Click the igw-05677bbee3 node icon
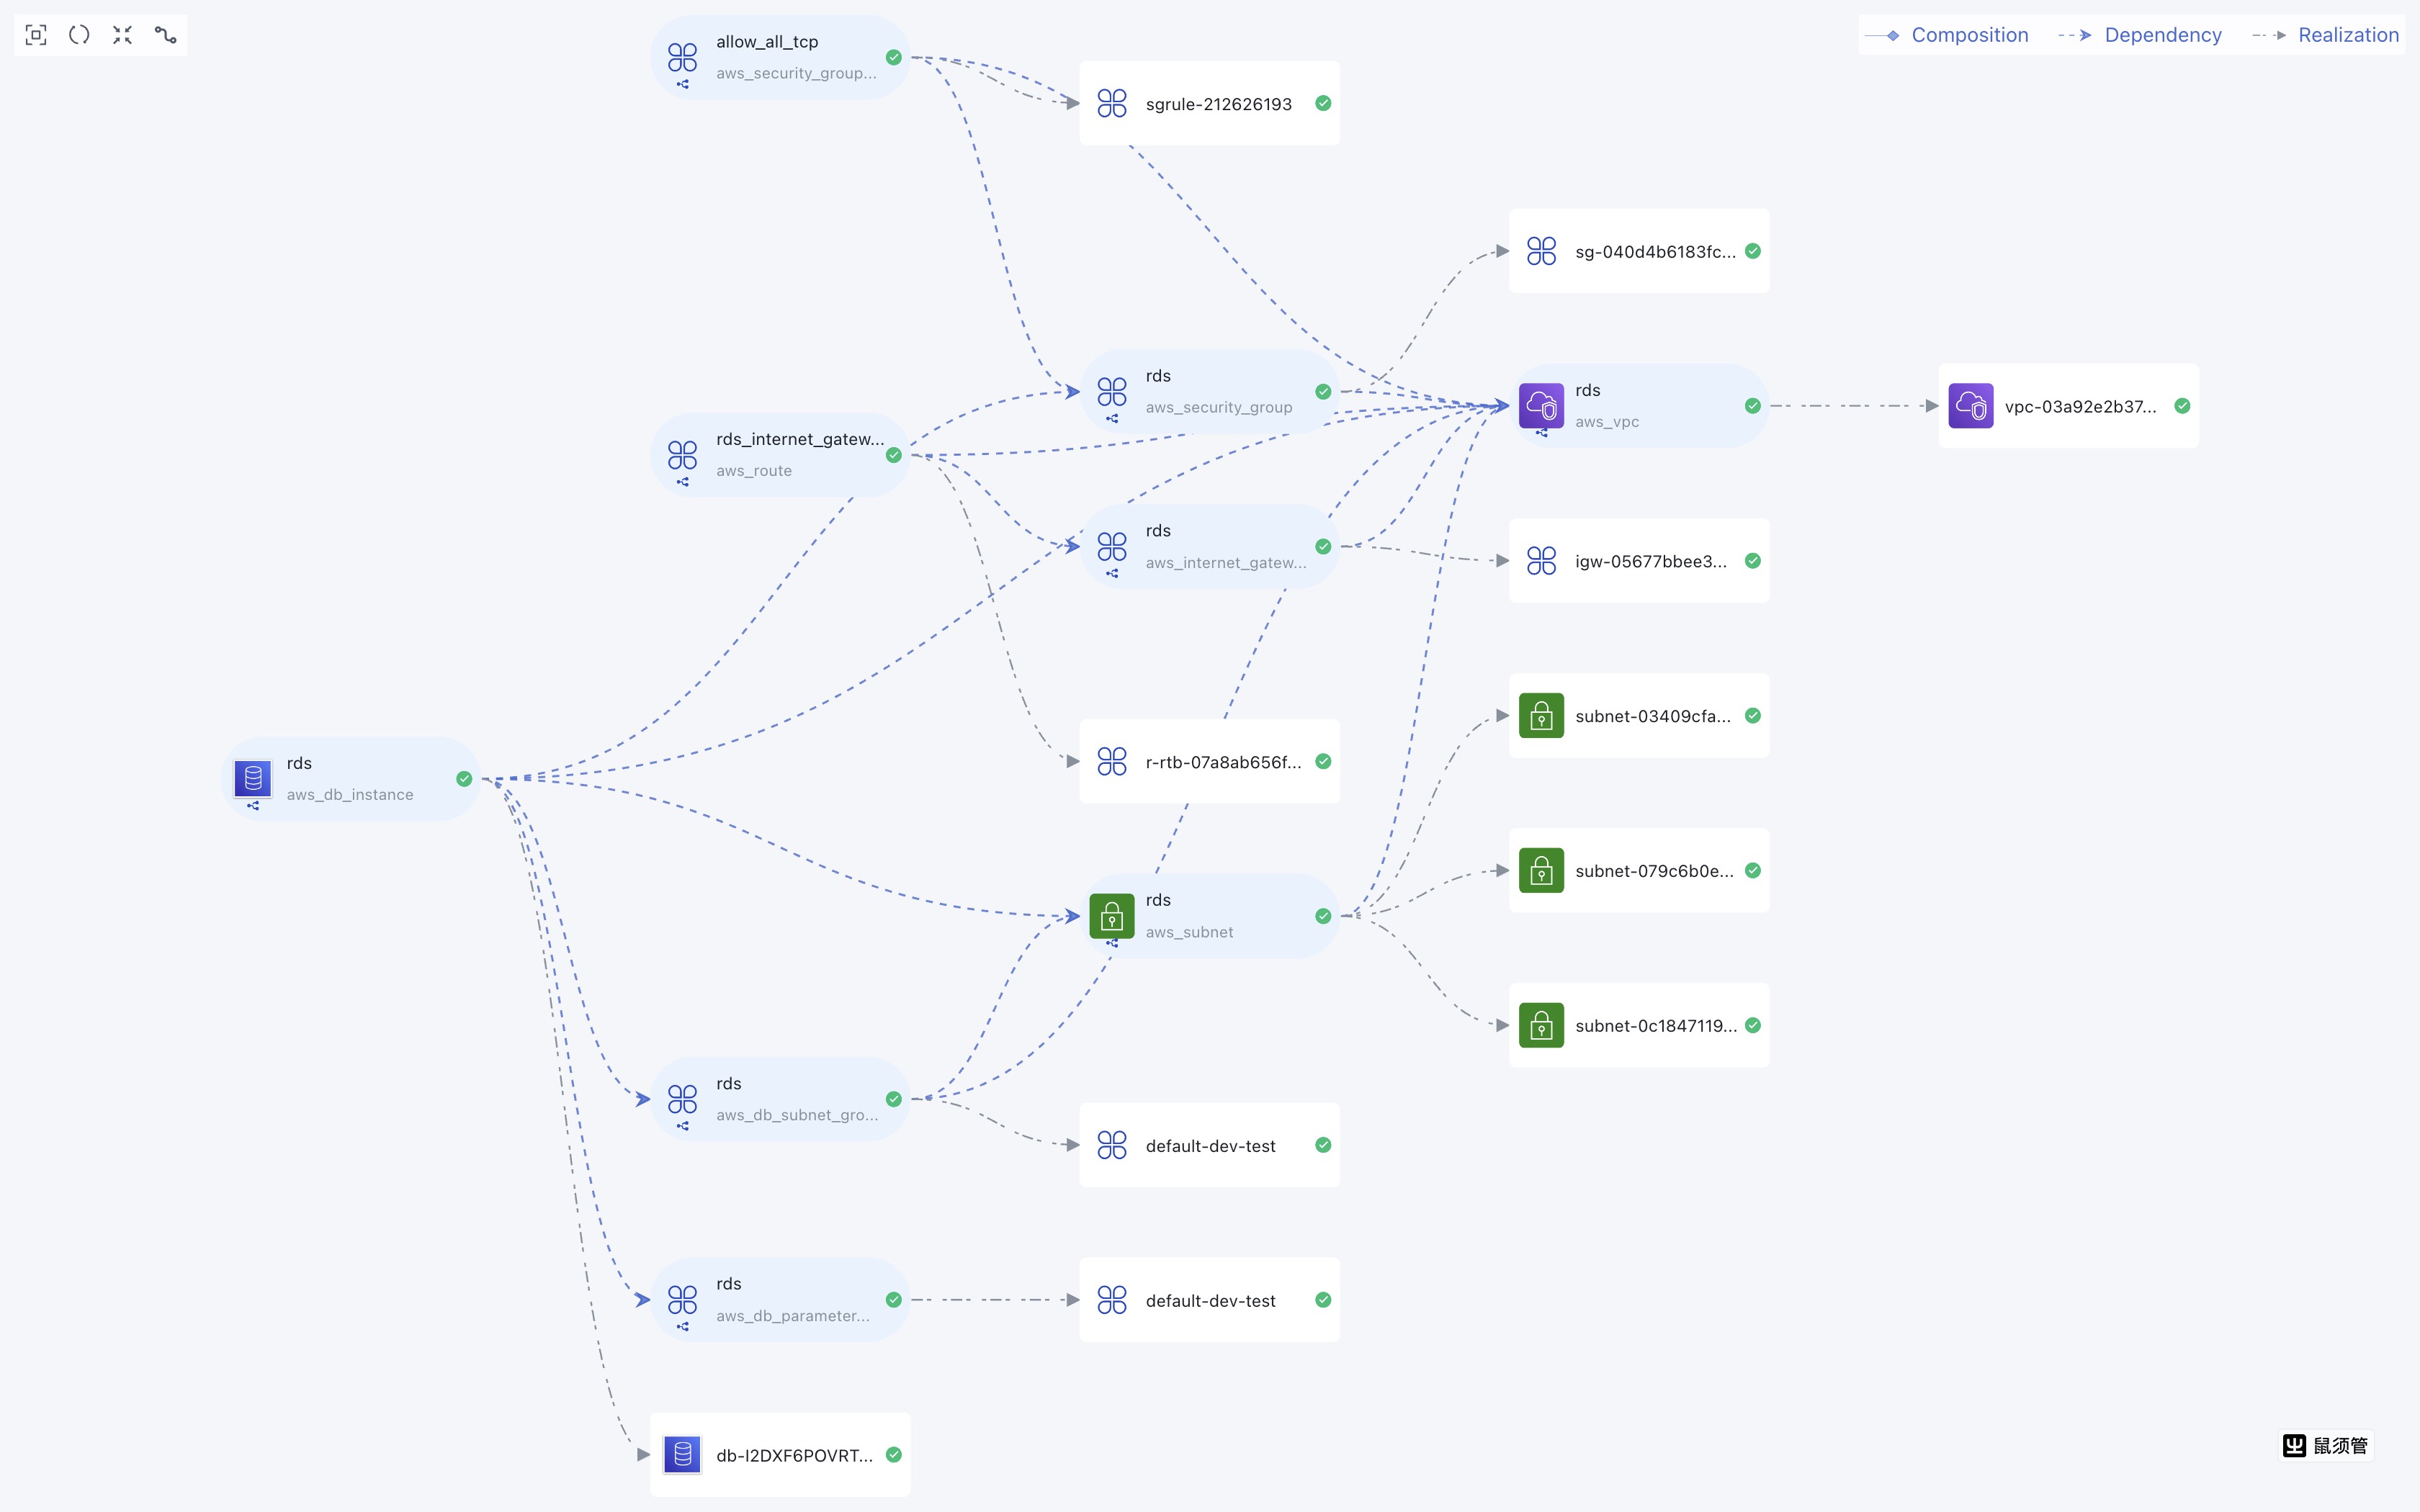The width and height of the screenshot is (2420, 1512). [1541, 560]
